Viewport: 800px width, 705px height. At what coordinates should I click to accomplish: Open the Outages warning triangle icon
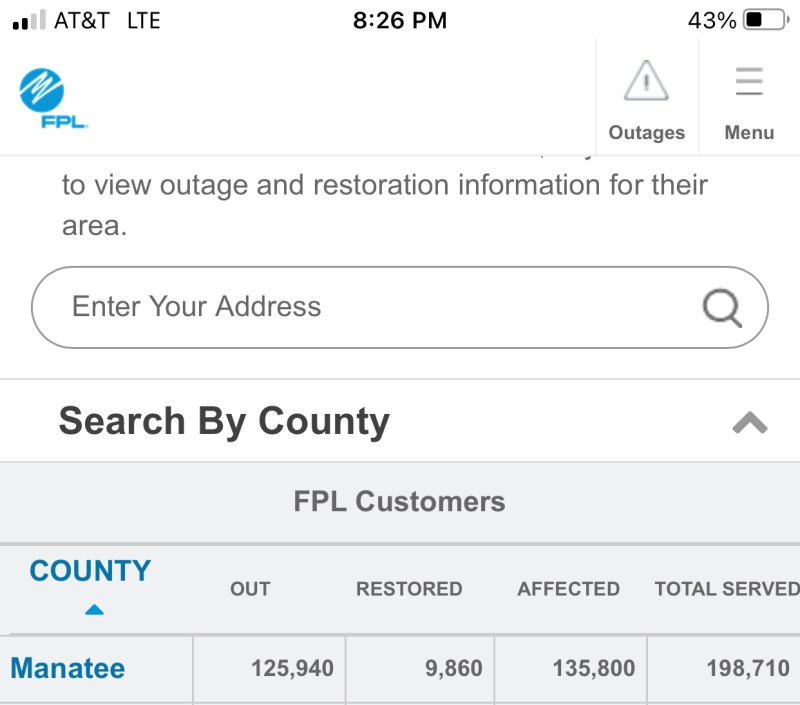point(646,81)
